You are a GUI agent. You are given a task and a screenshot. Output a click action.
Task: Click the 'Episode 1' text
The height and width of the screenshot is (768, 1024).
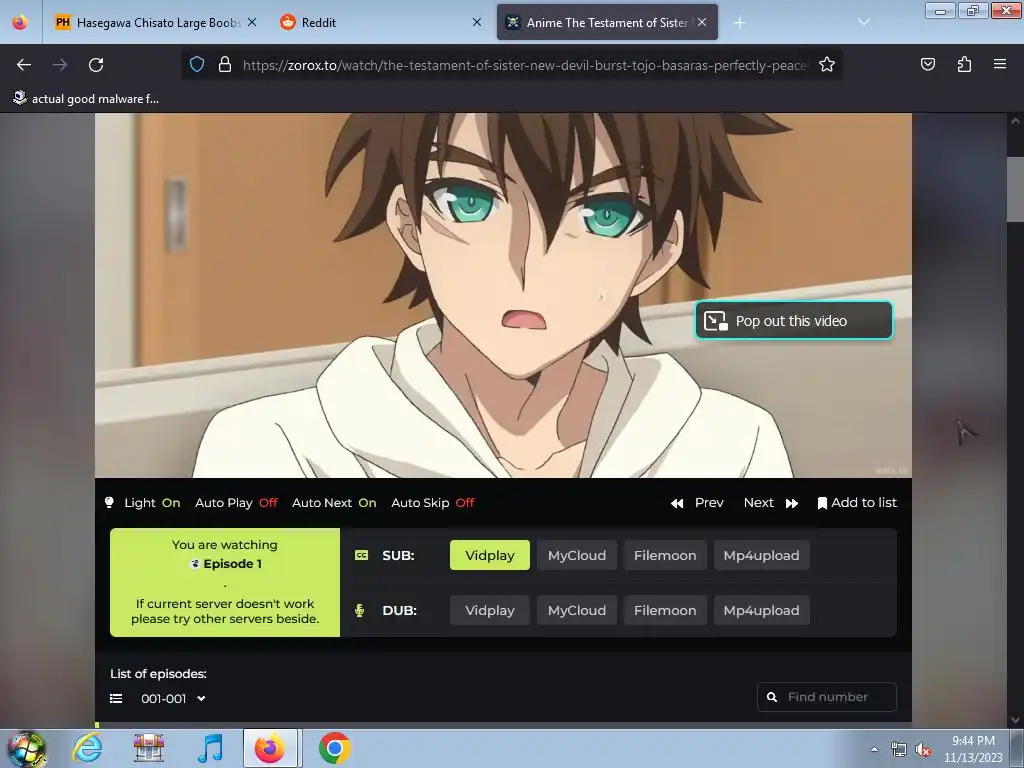click(232, 564)
